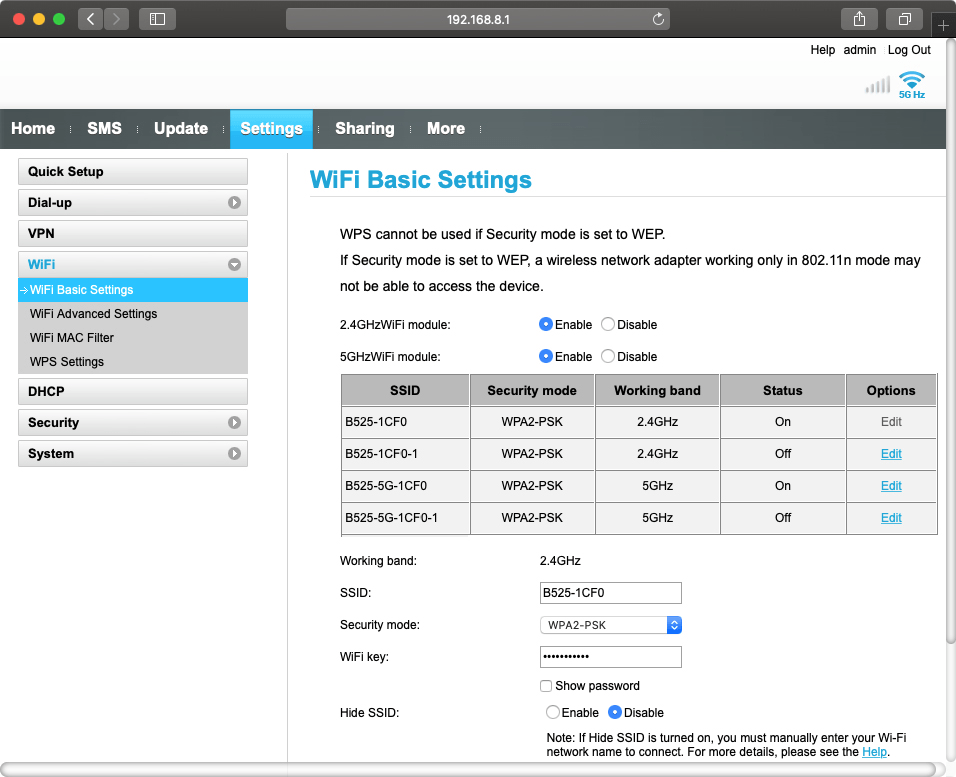Open the Security mode dropdown
This screenshot has width=956, height=777.
(611, 625)
